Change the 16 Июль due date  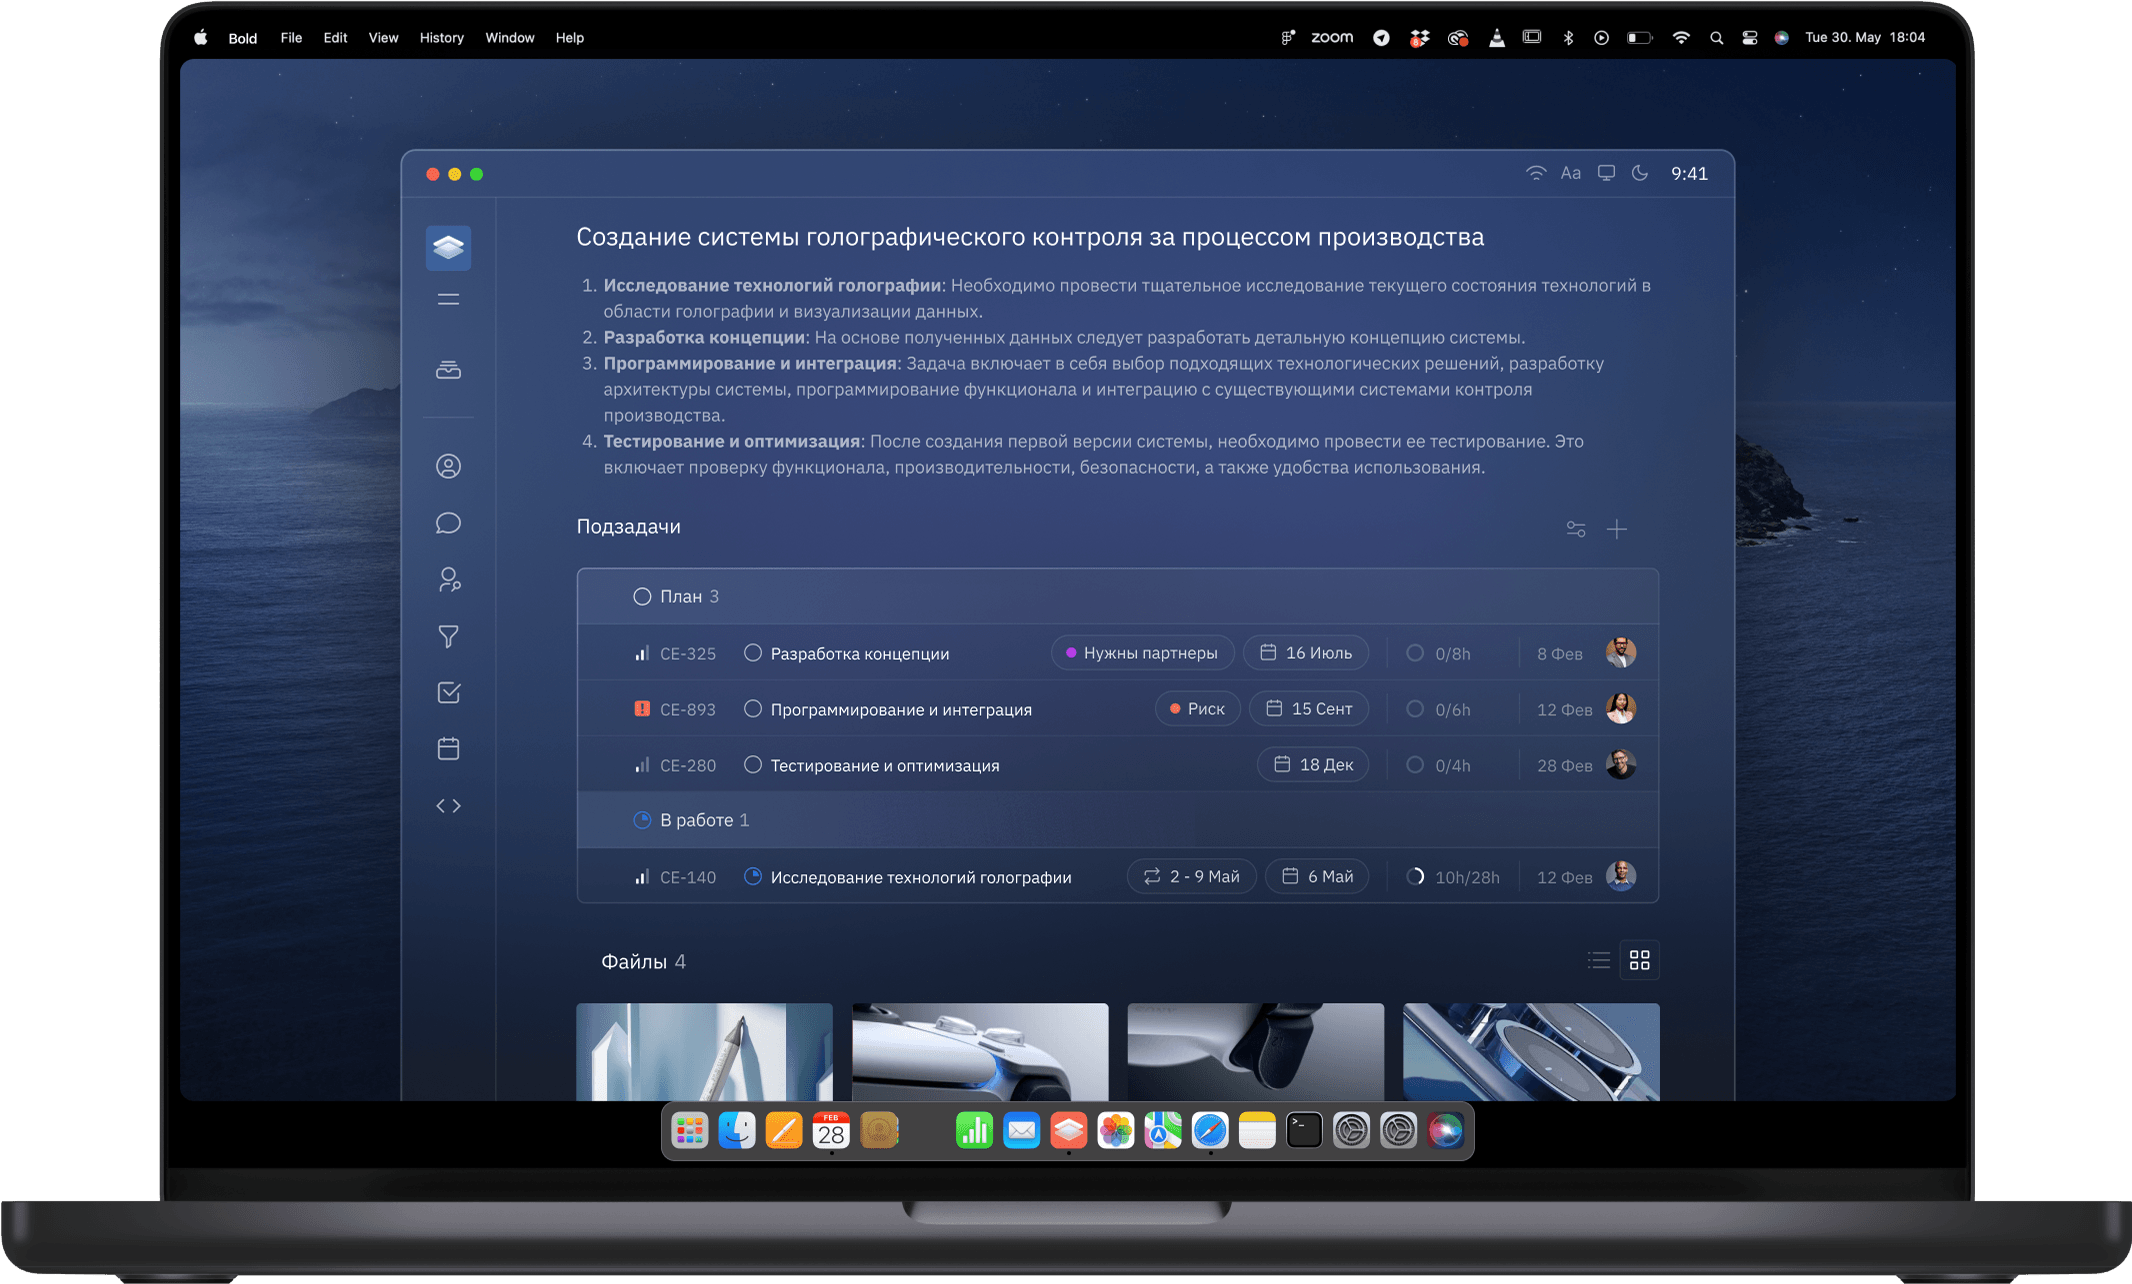tap(1305, 653)
